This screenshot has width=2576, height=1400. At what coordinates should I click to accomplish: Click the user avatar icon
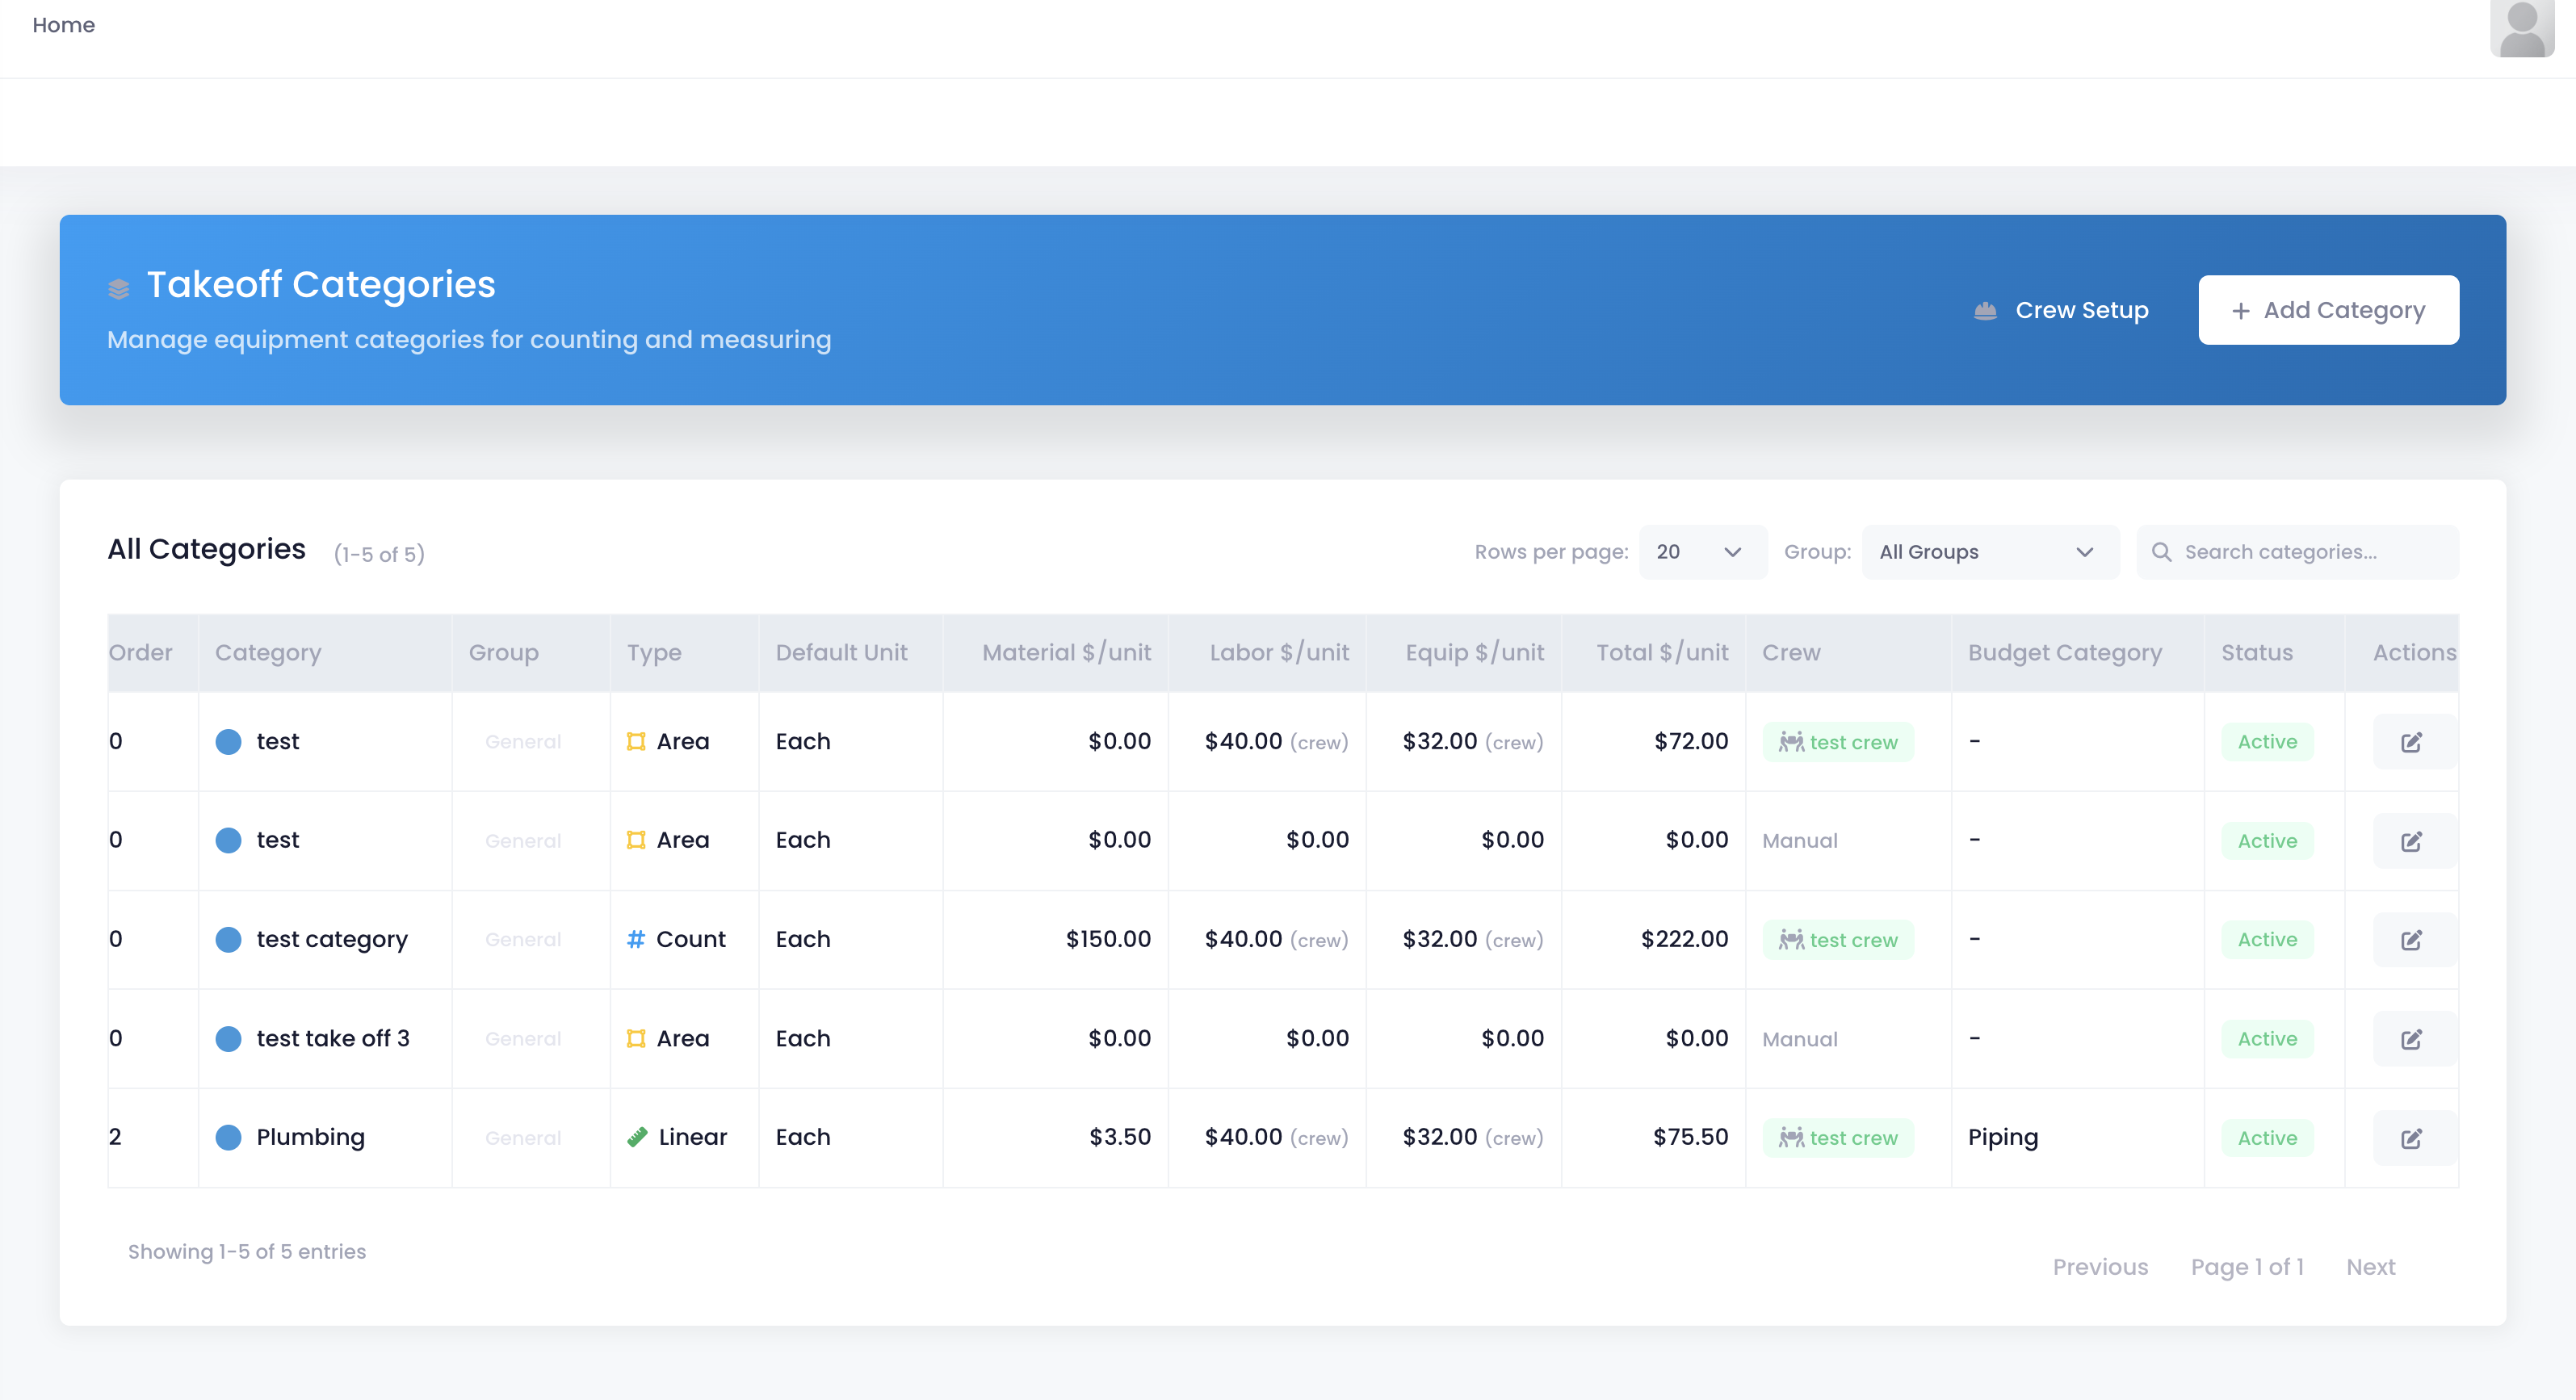pyautogui.click(x=2521, y=28)
